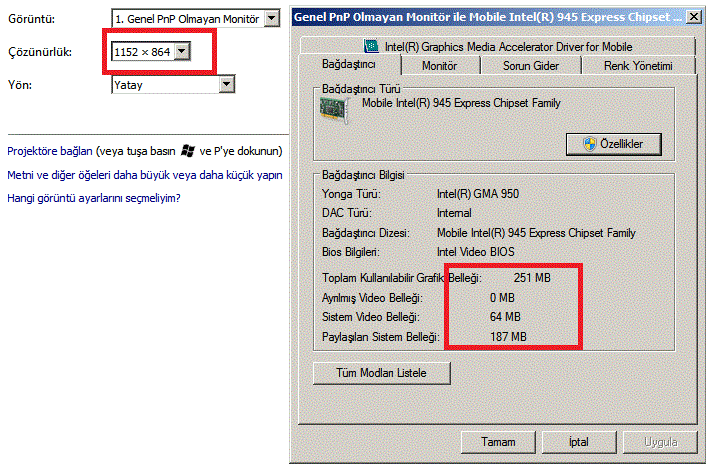This screenshot has width=706, height=464.
Task: Click the DAC type value Internal
Action: (454, 213)
